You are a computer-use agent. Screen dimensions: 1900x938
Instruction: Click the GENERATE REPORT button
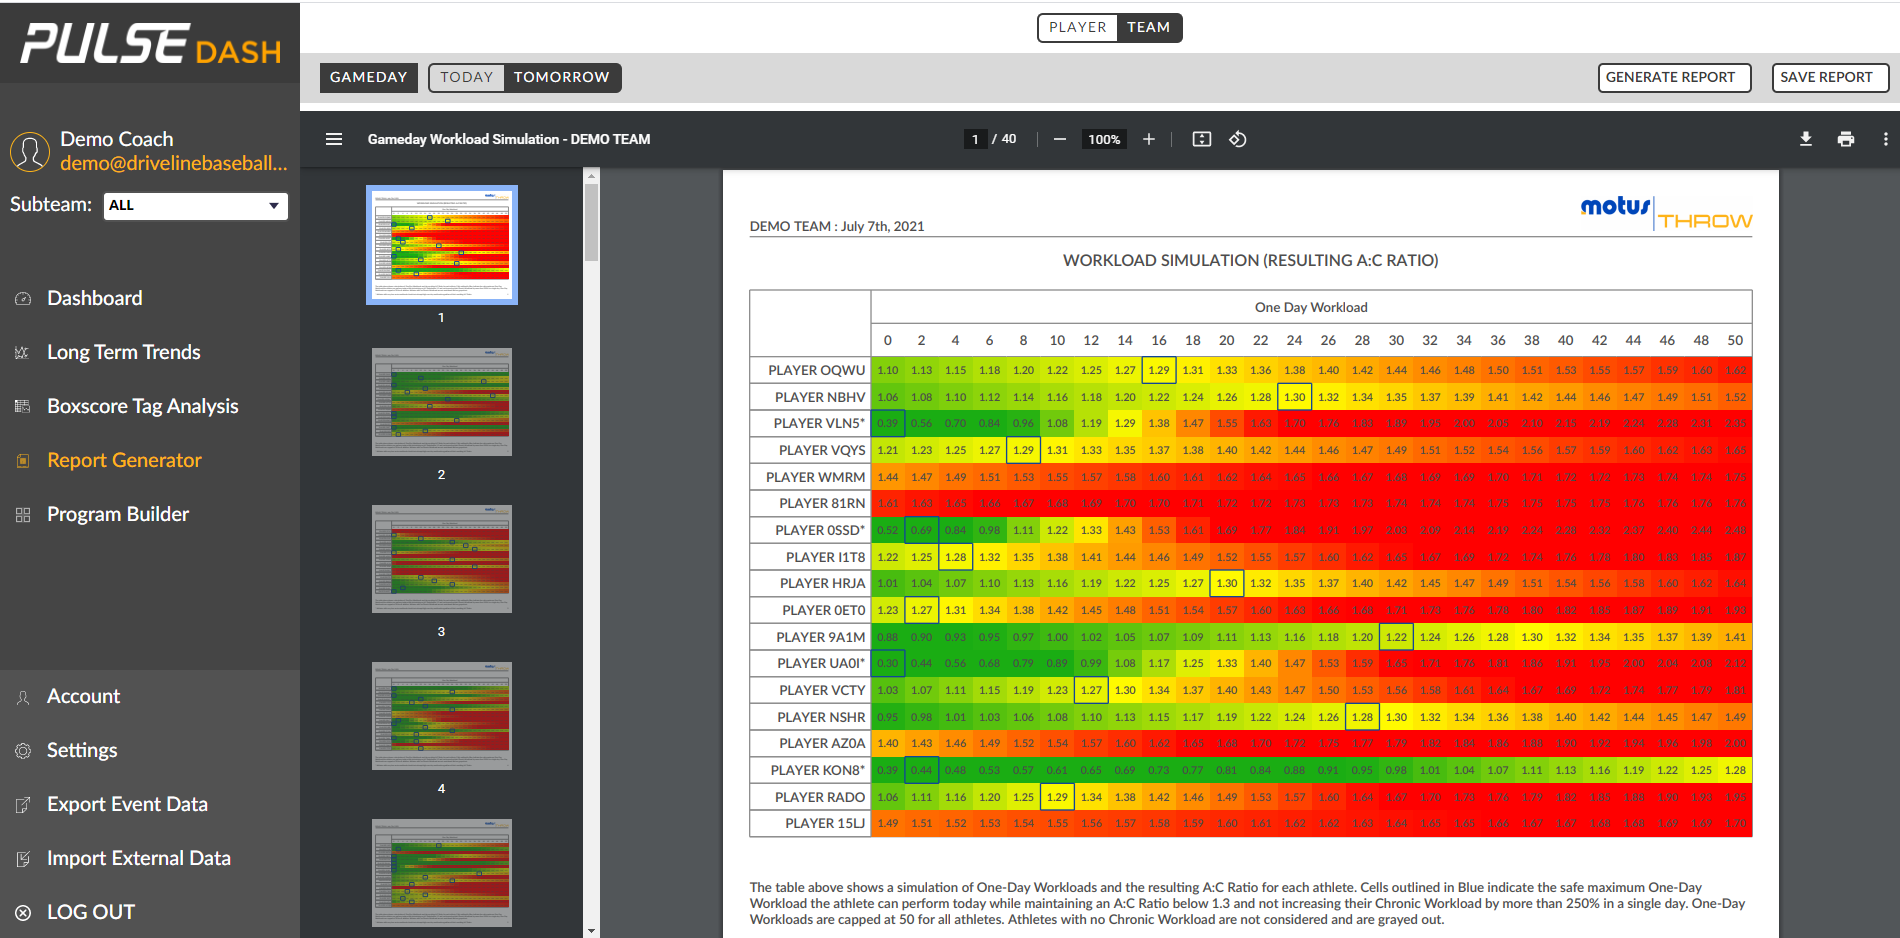(1673, 77)
